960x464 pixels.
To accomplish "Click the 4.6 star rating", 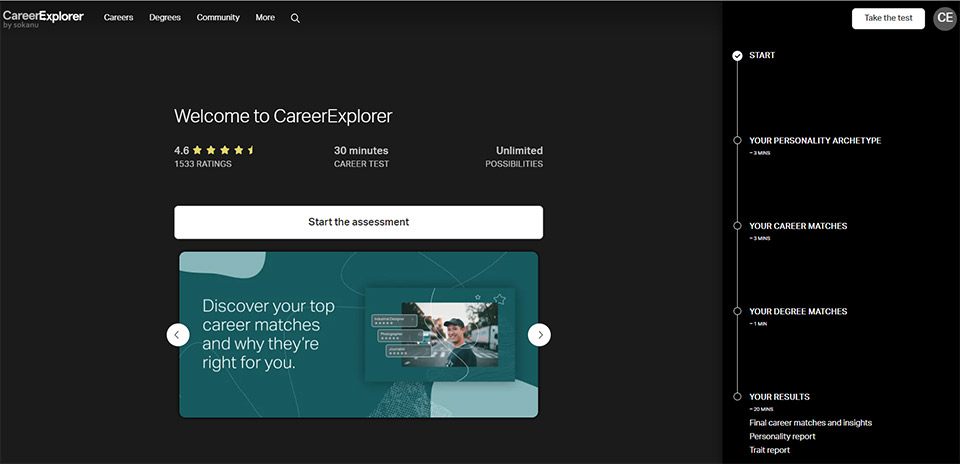I will (214, 150).
